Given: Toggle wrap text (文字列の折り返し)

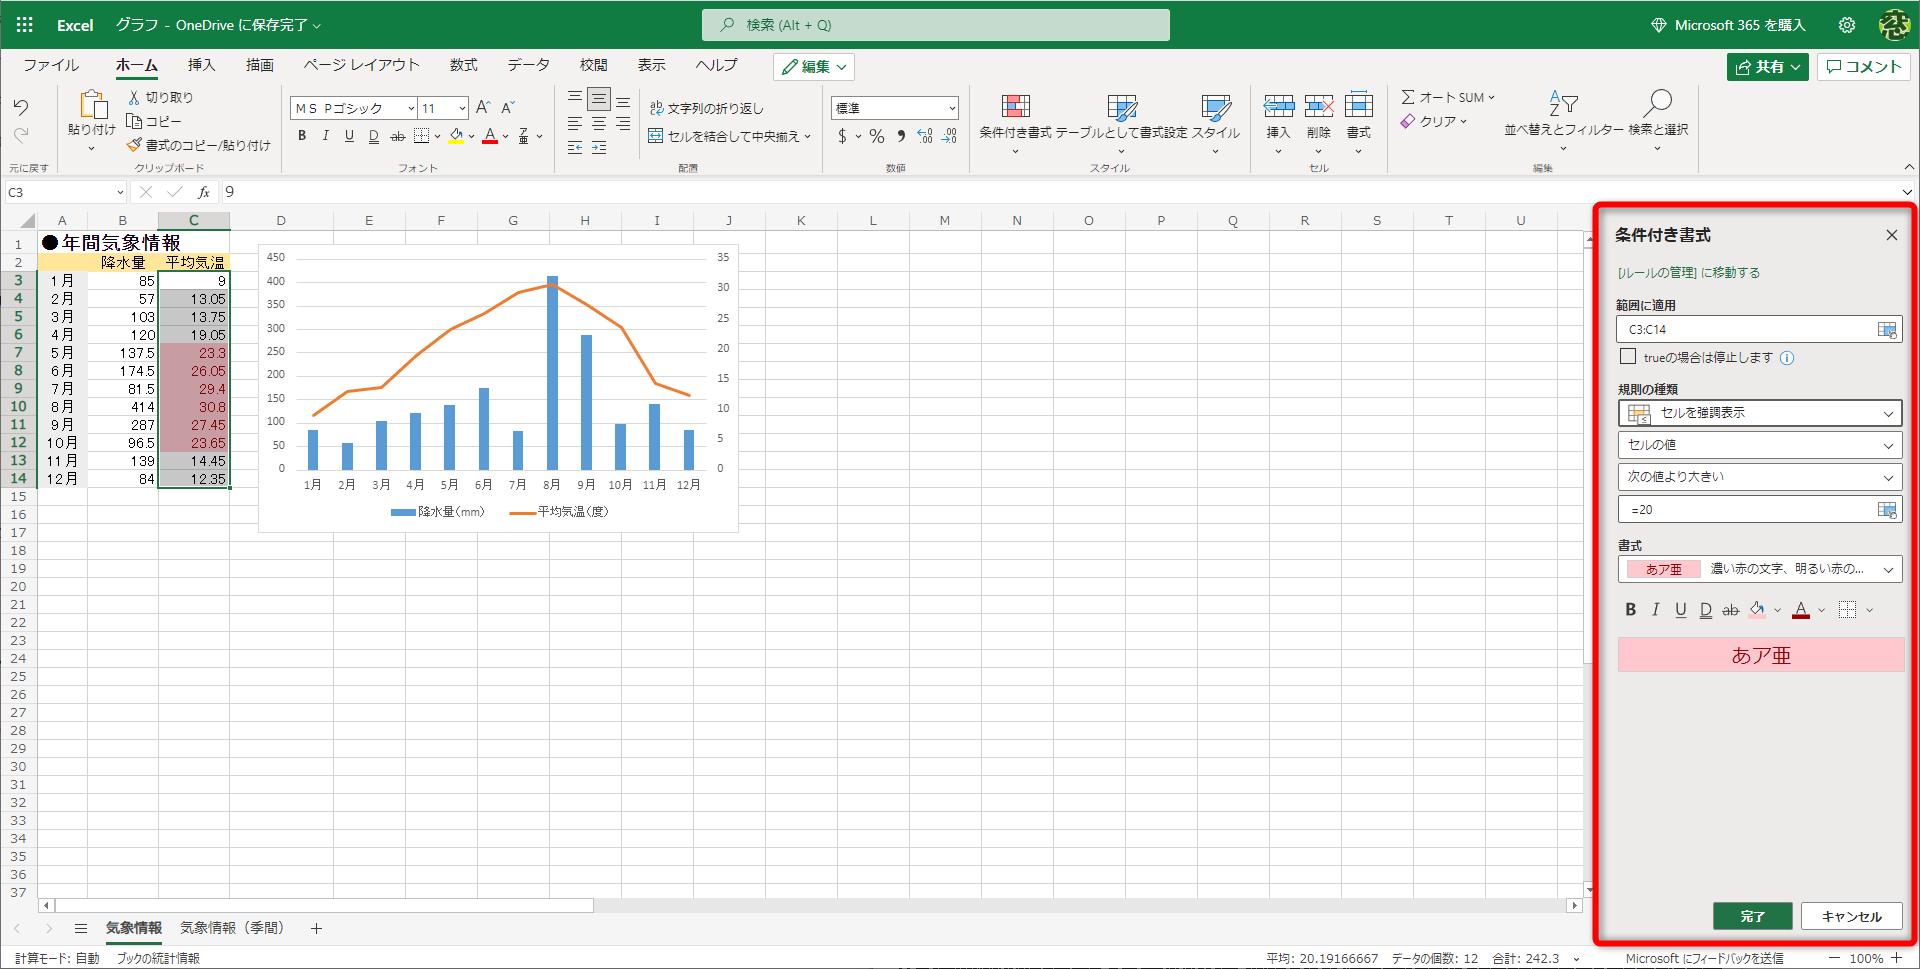Looking at the screenshot, I should click(x=706, y=108).
